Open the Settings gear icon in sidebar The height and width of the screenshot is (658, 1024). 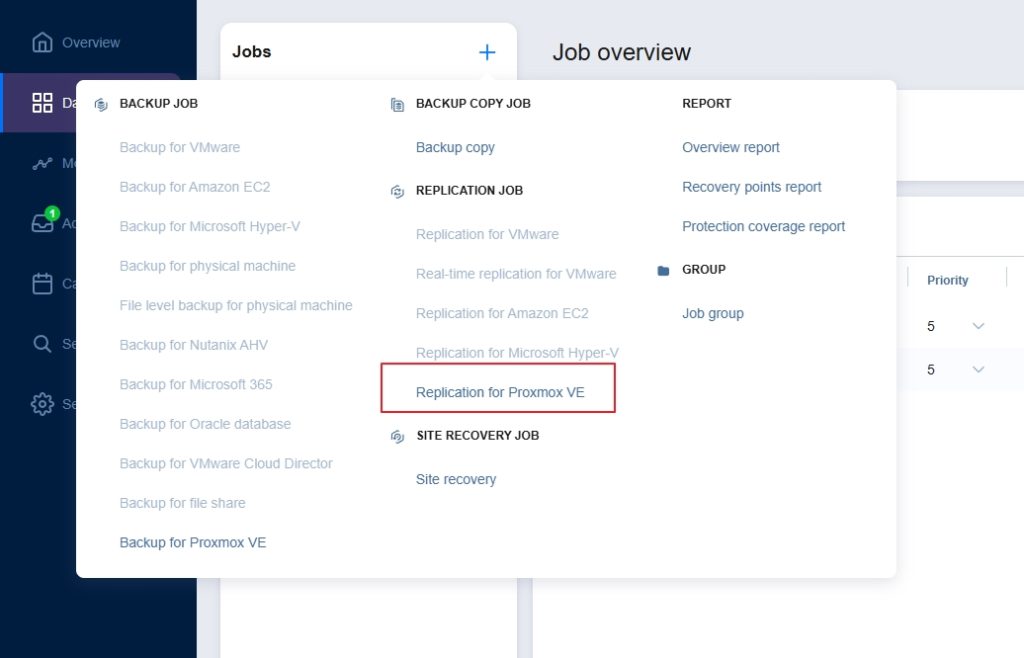point(42,404)
